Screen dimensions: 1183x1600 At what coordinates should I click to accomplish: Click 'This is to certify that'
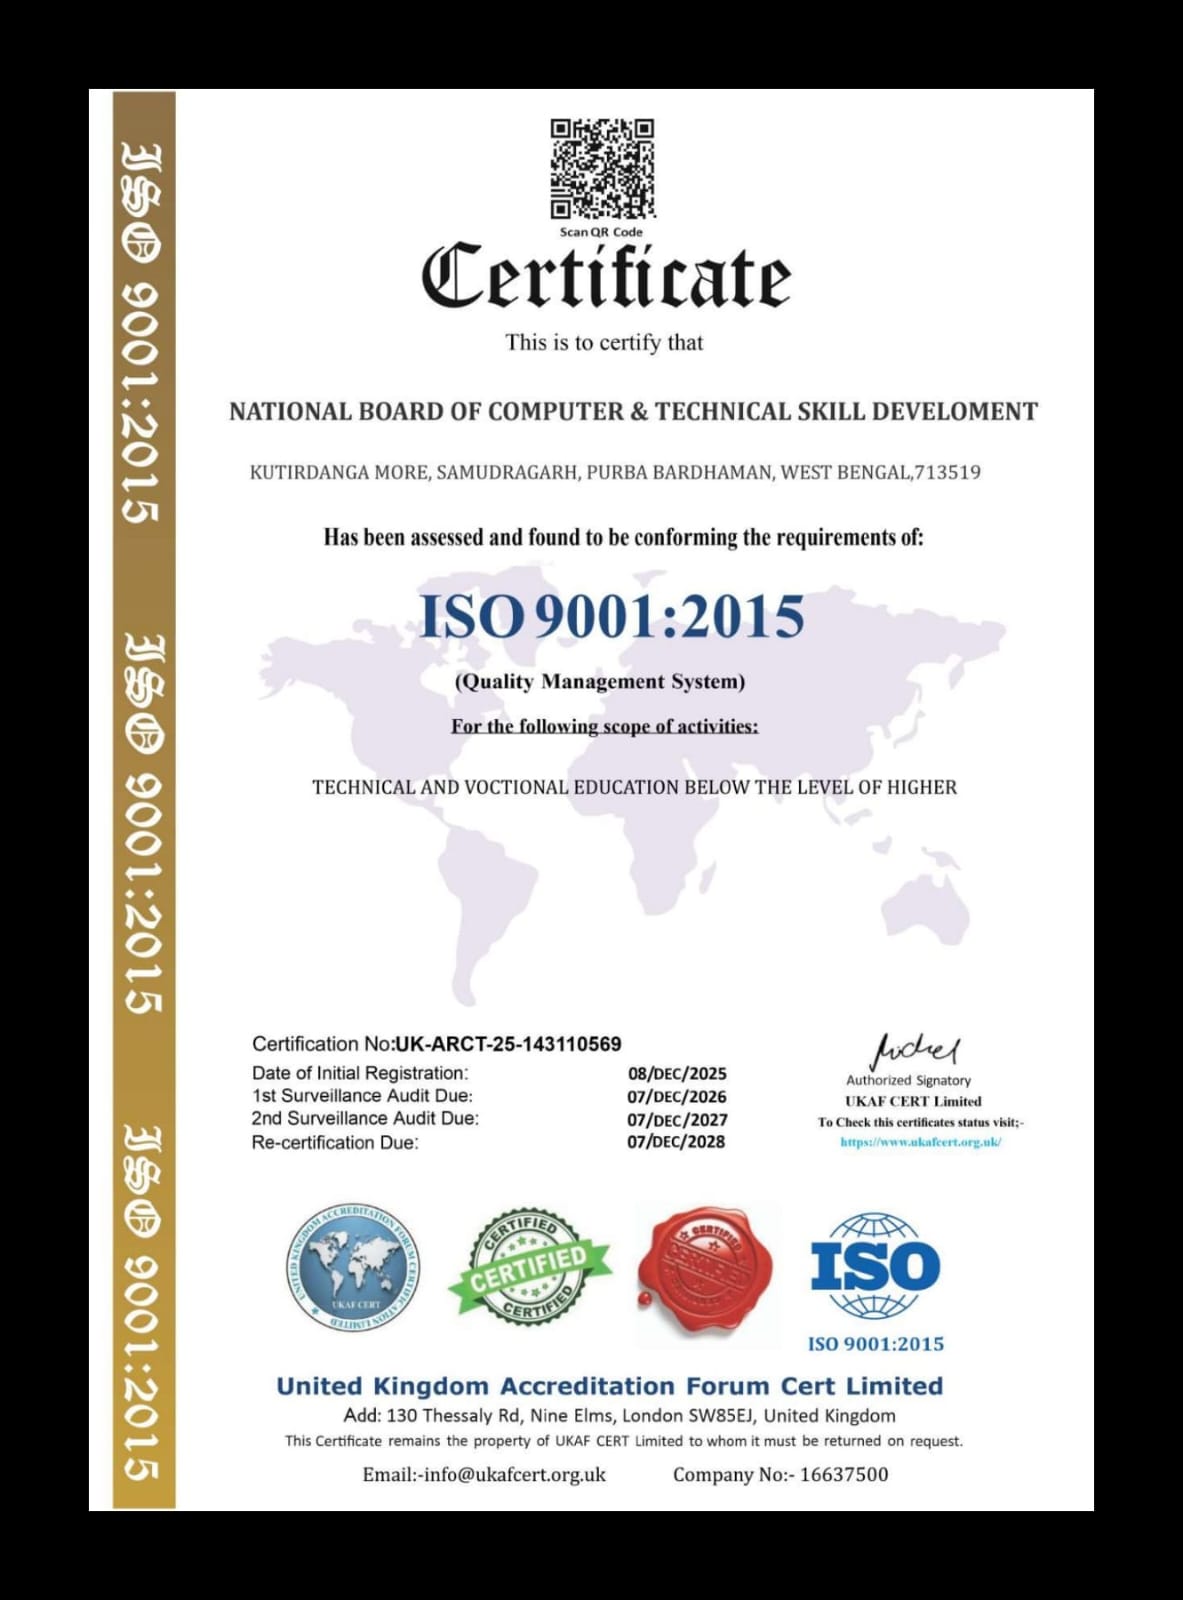pyautogui.click(x=604, y=342)
